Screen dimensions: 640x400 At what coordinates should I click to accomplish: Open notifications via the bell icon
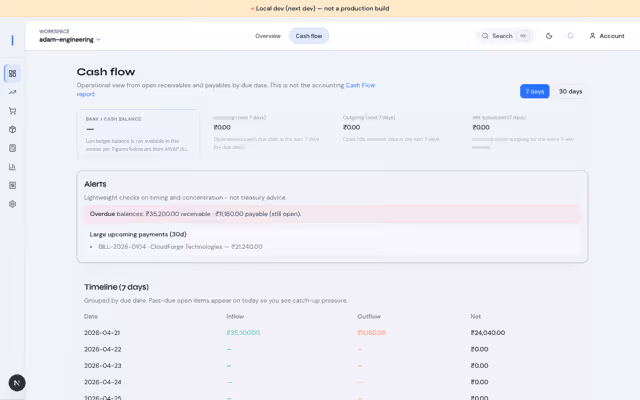570,36
